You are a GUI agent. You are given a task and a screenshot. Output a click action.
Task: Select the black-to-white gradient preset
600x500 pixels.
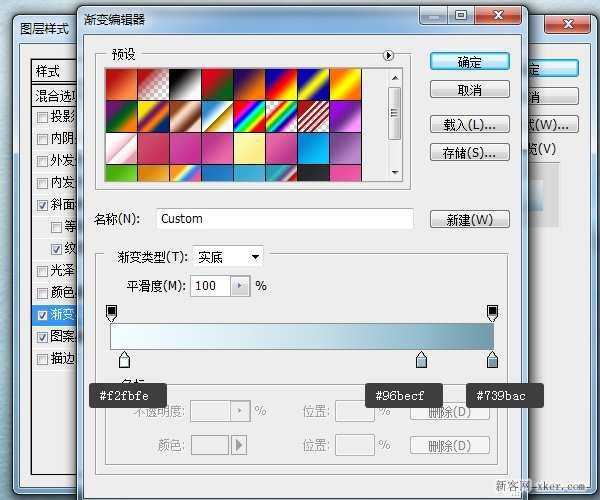(184, 83)
